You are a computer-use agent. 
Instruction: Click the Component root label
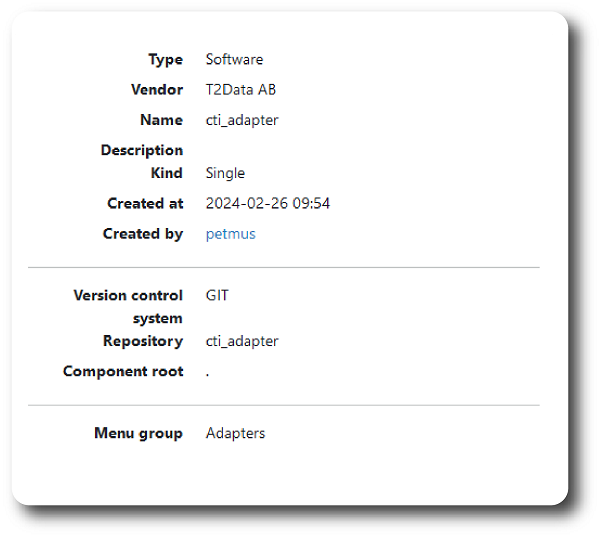pyautogui.click(x=123, y=371)
